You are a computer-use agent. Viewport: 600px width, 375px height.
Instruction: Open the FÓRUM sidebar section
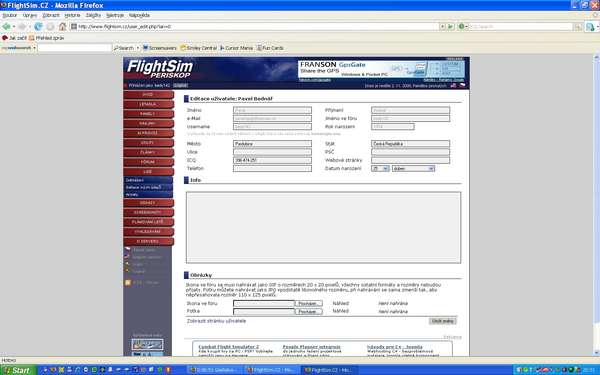[148, 162]
